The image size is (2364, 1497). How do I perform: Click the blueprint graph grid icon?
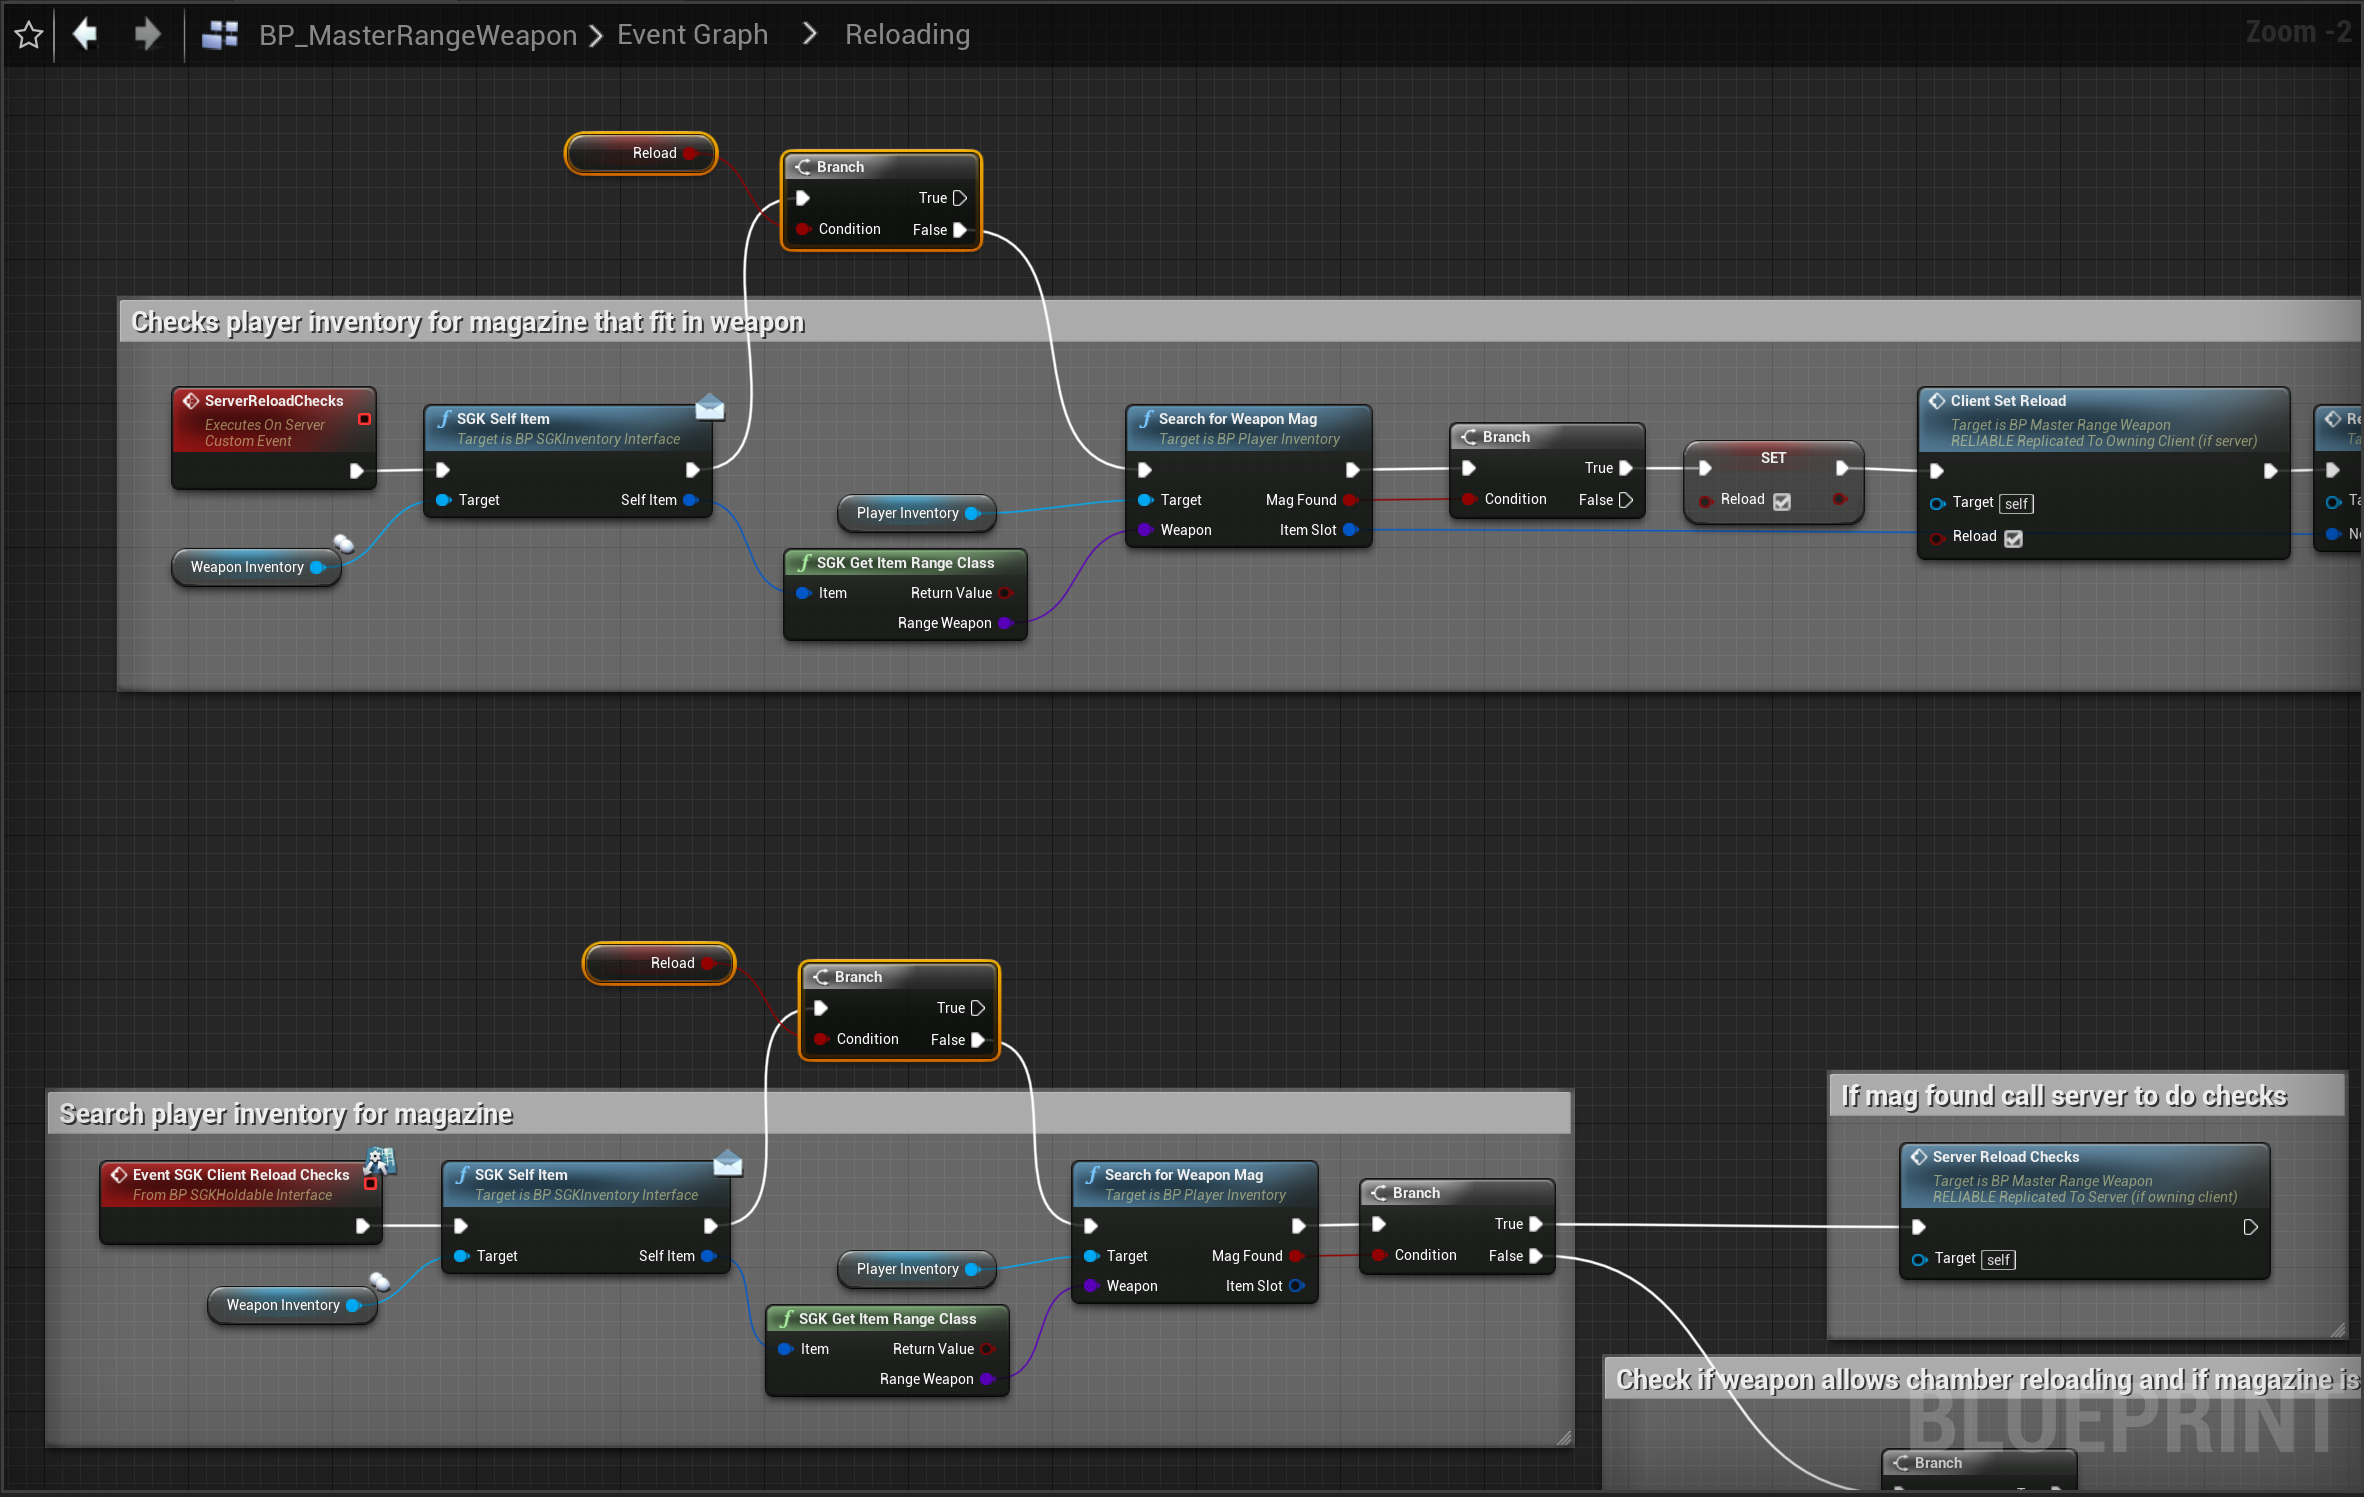[x=220, y=35]
